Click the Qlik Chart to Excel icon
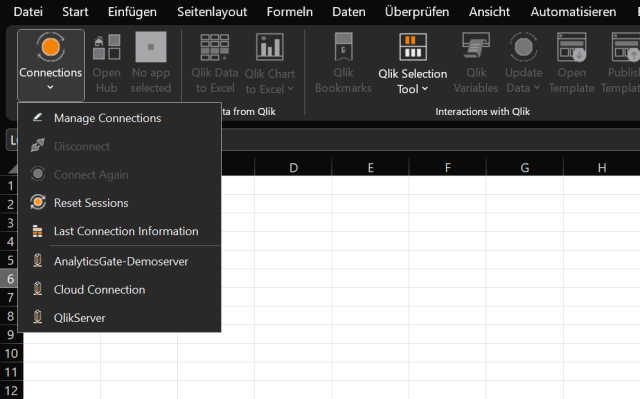The image size is (640, 399). pyautogui.click(x=269, y=47)
